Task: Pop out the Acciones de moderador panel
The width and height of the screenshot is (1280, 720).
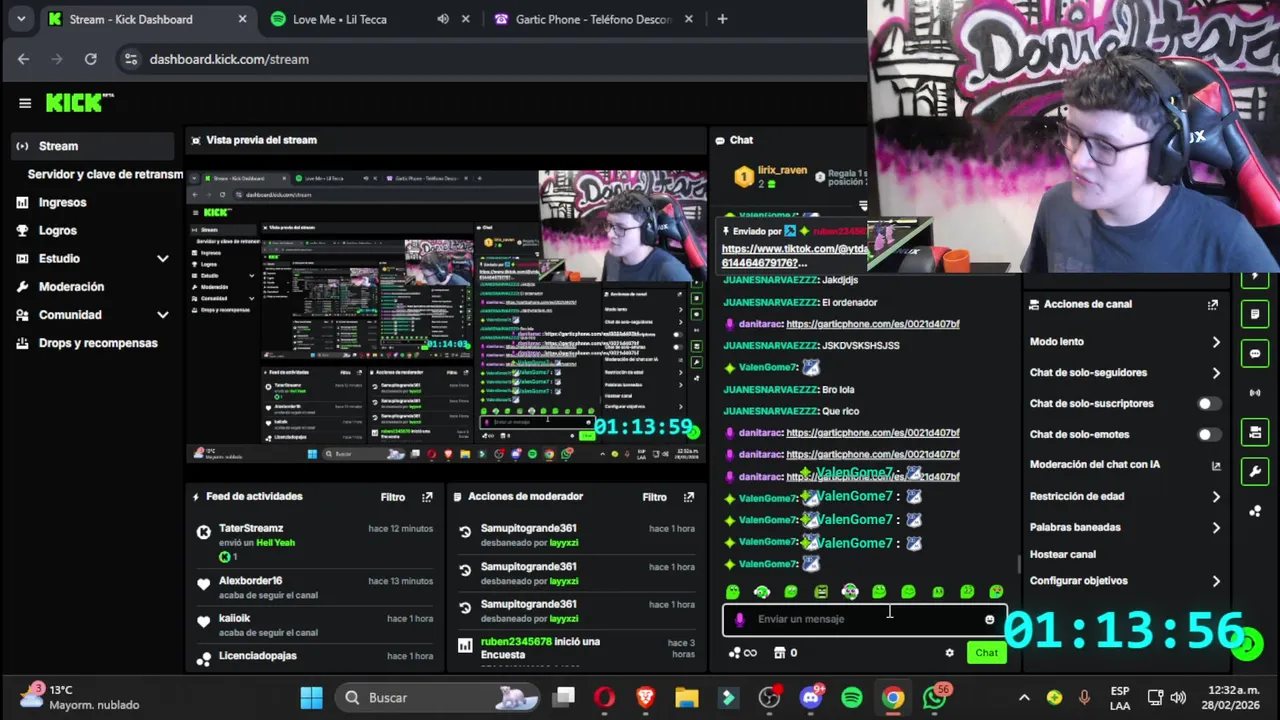Action: 688,497
